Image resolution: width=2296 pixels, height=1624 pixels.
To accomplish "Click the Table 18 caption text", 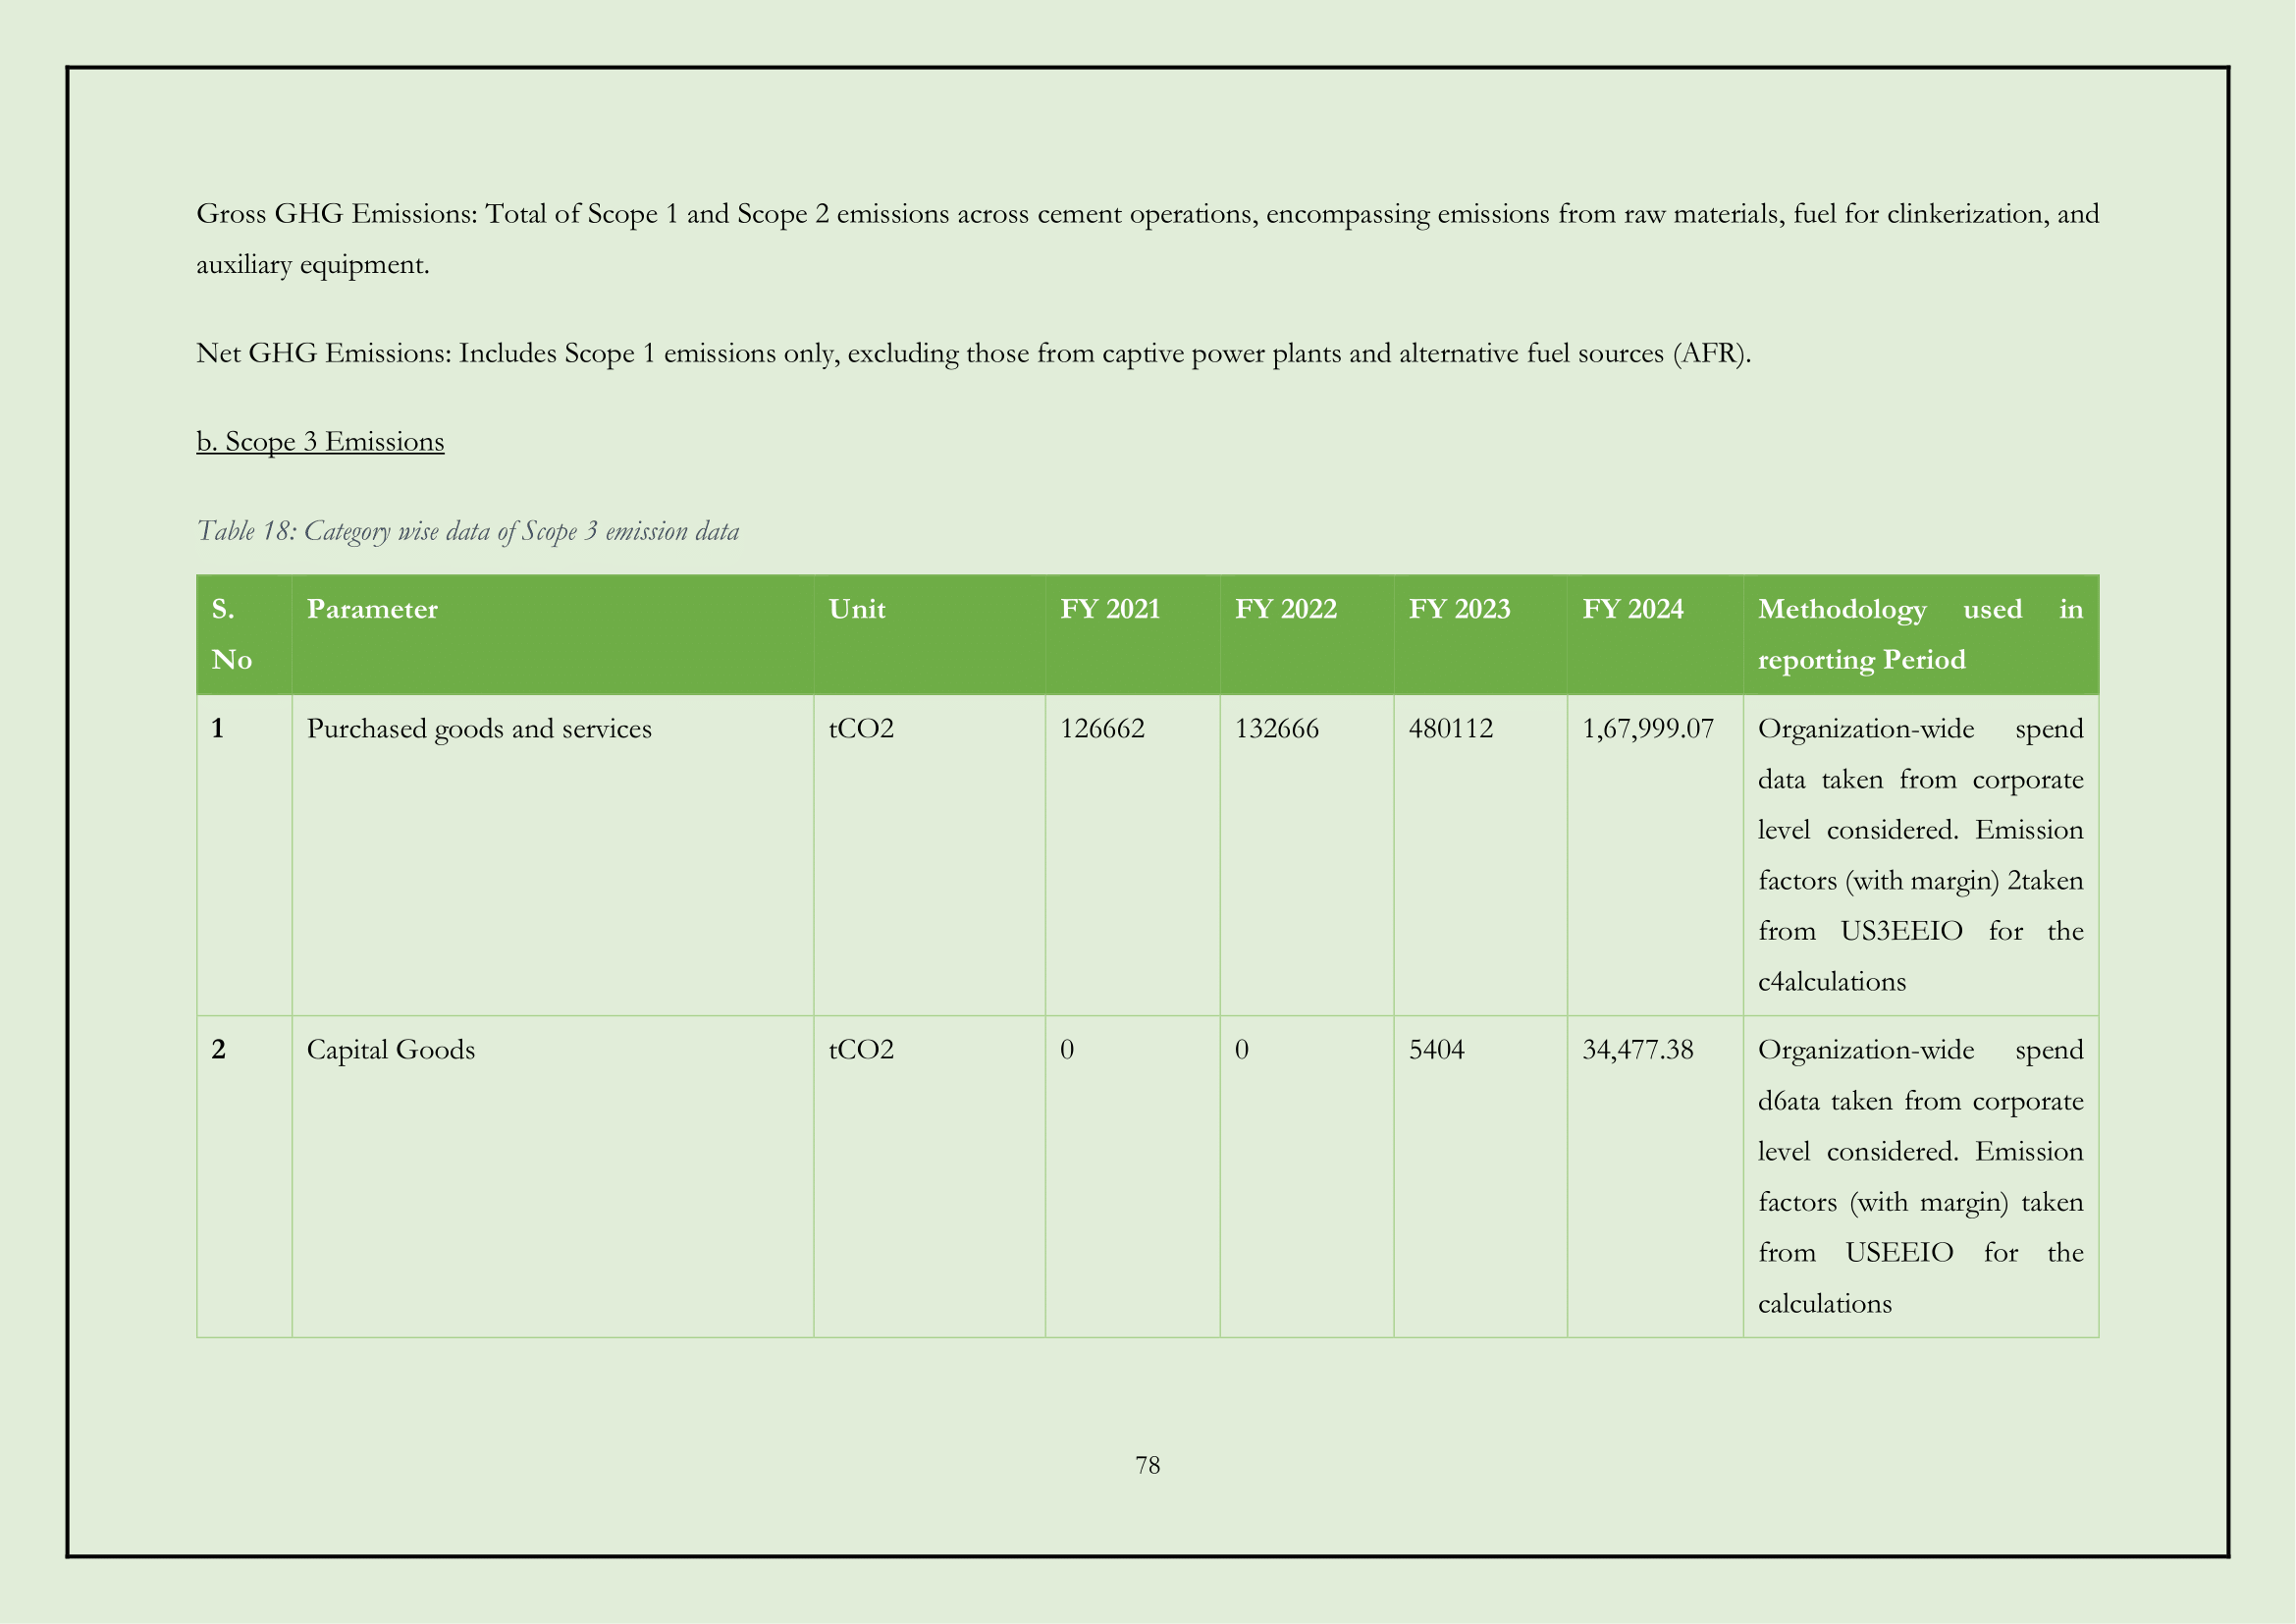I will point(467,530).
